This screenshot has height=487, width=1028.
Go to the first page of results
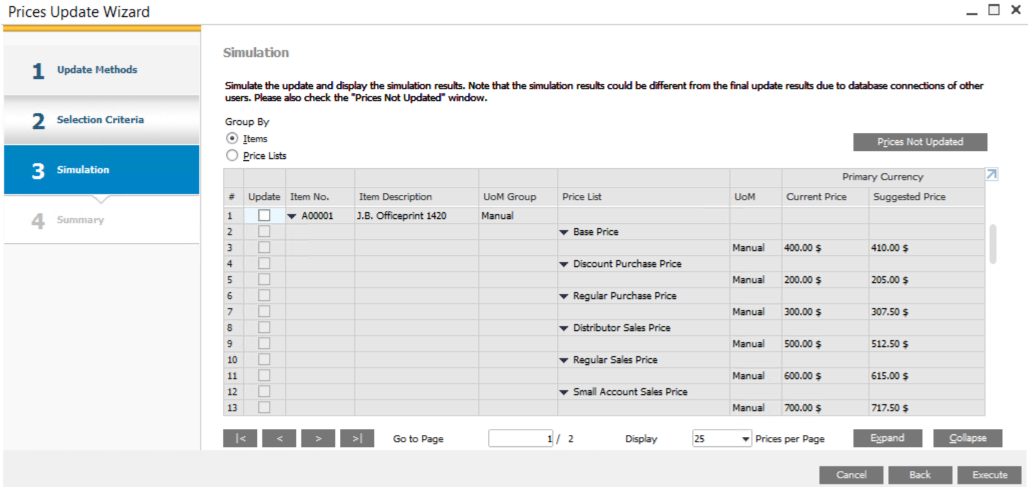point(240,438)
